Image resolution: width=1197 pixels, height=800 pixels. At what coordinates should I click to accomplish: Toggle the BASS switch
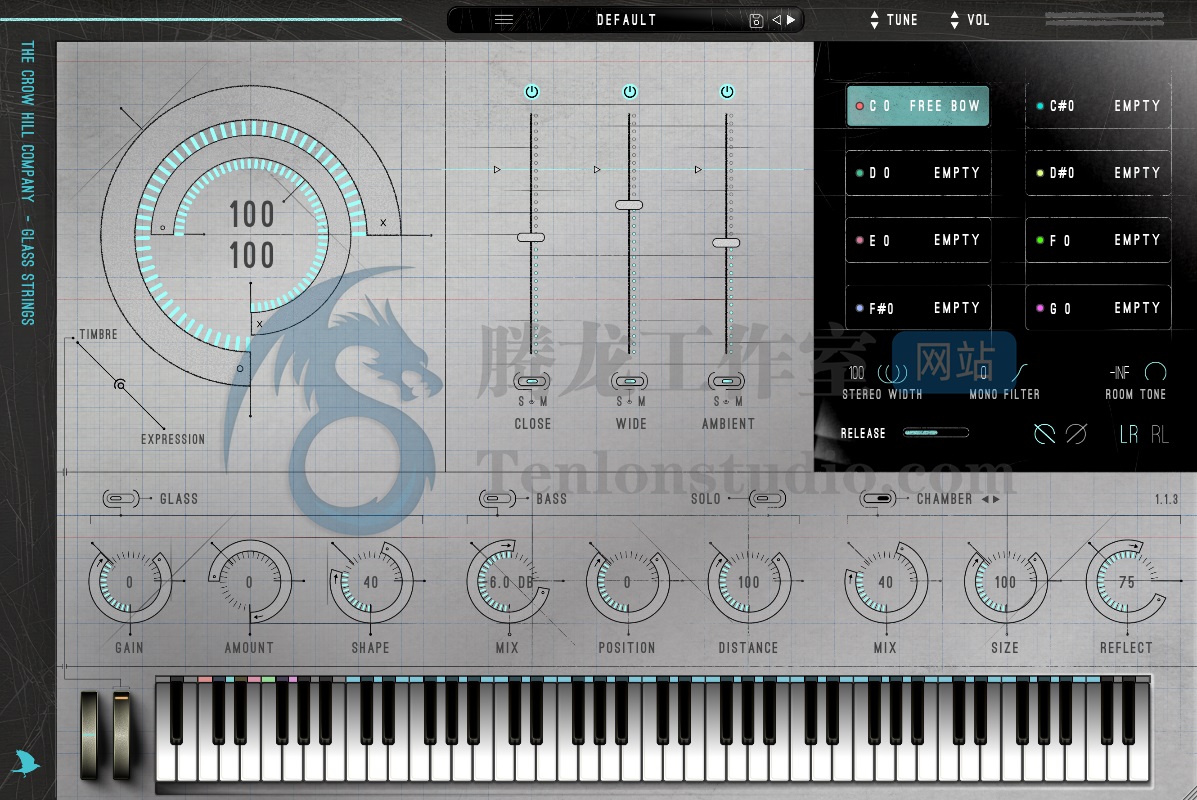coord(497,499)
